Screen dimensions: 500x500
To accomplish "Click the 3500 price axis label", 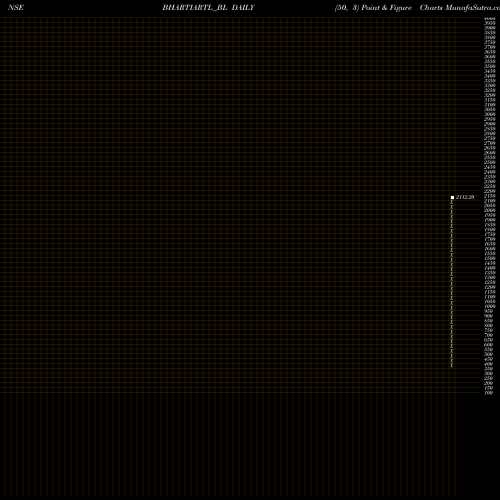I will (x=490, y=66).
